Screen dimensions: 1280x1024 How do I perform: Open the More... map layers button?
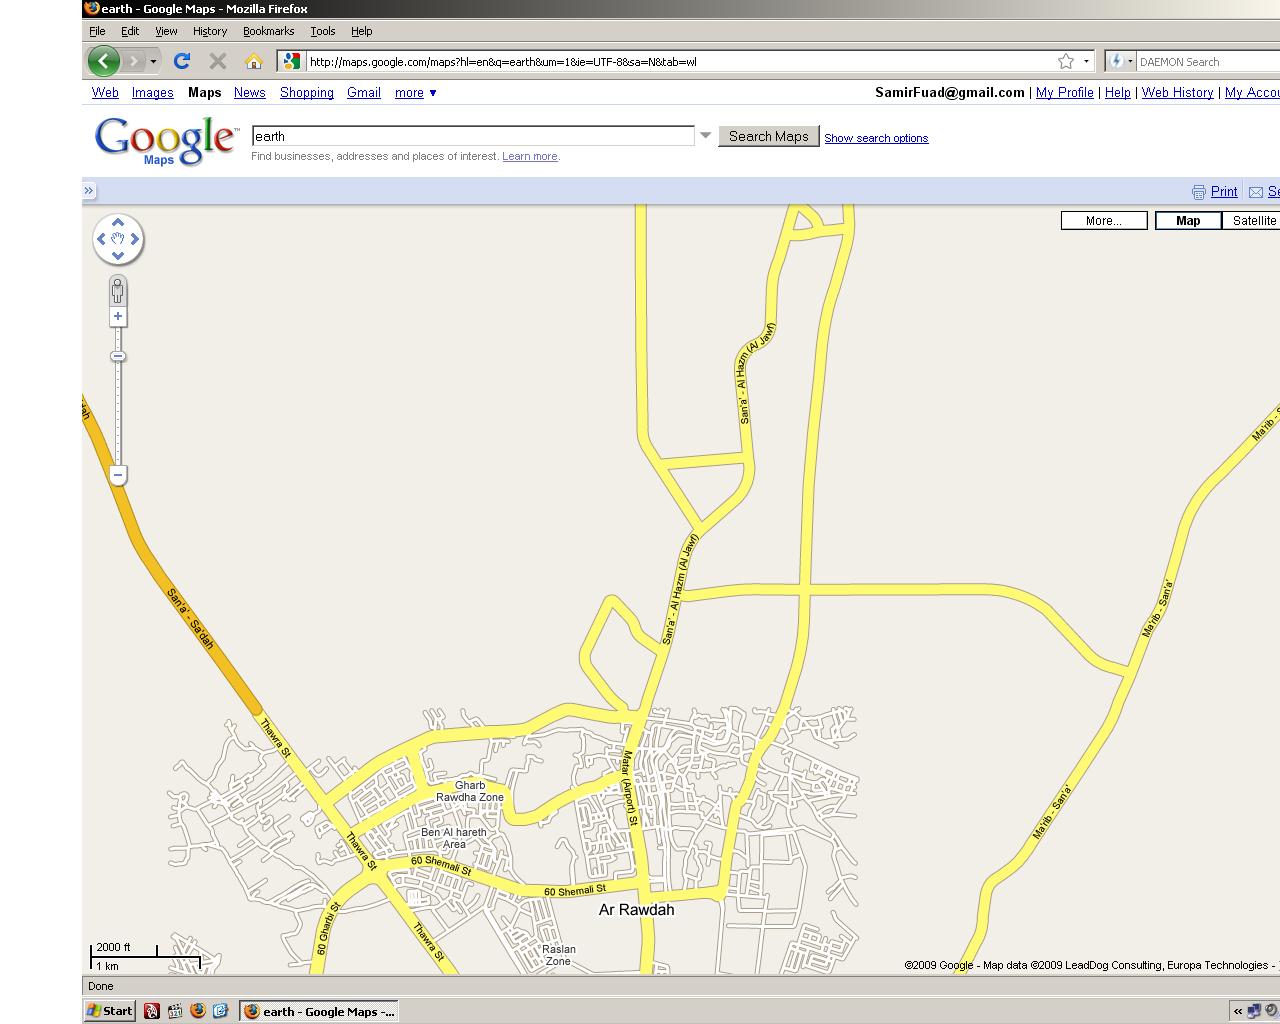[1104, 221]
